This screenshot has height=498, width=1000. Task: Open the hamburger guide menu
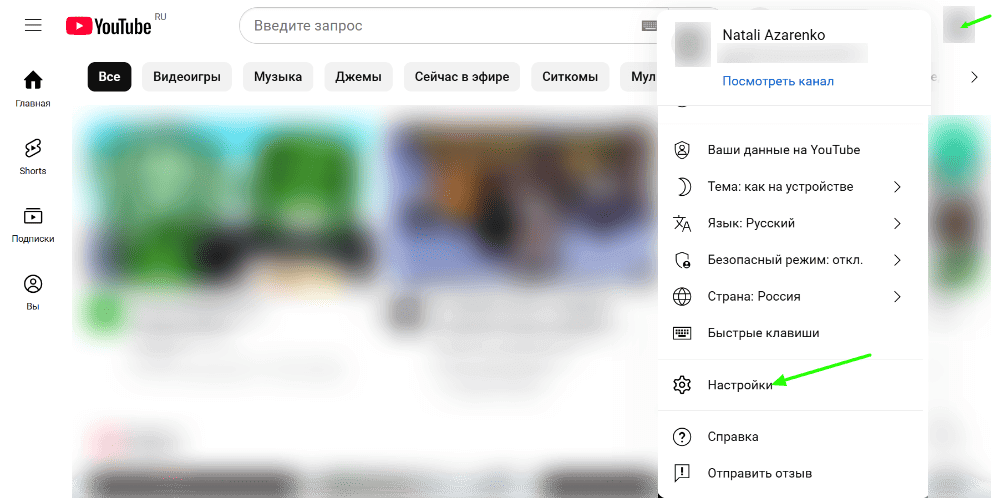33,26
